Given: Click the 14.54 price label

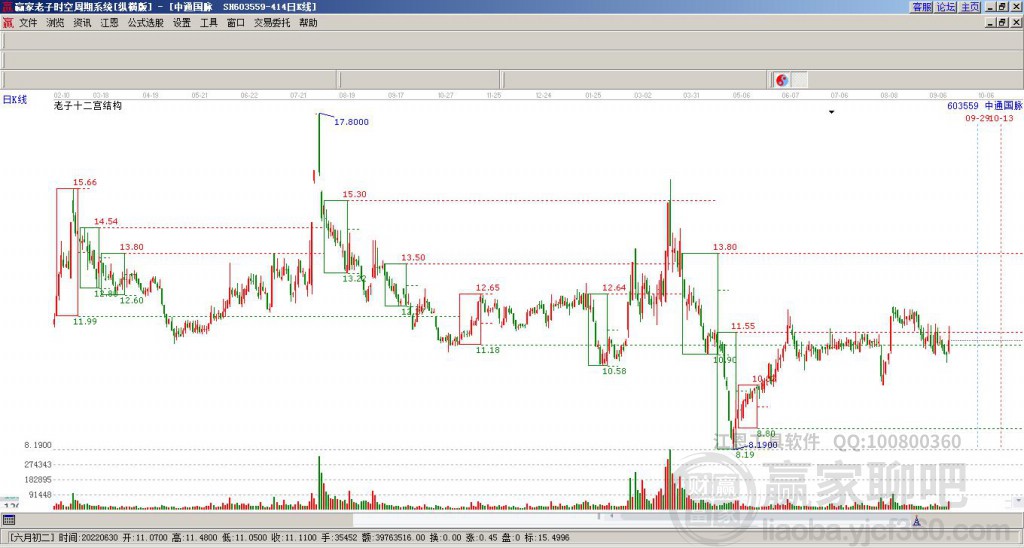Looking at the screenshot, I should [106, 221].
